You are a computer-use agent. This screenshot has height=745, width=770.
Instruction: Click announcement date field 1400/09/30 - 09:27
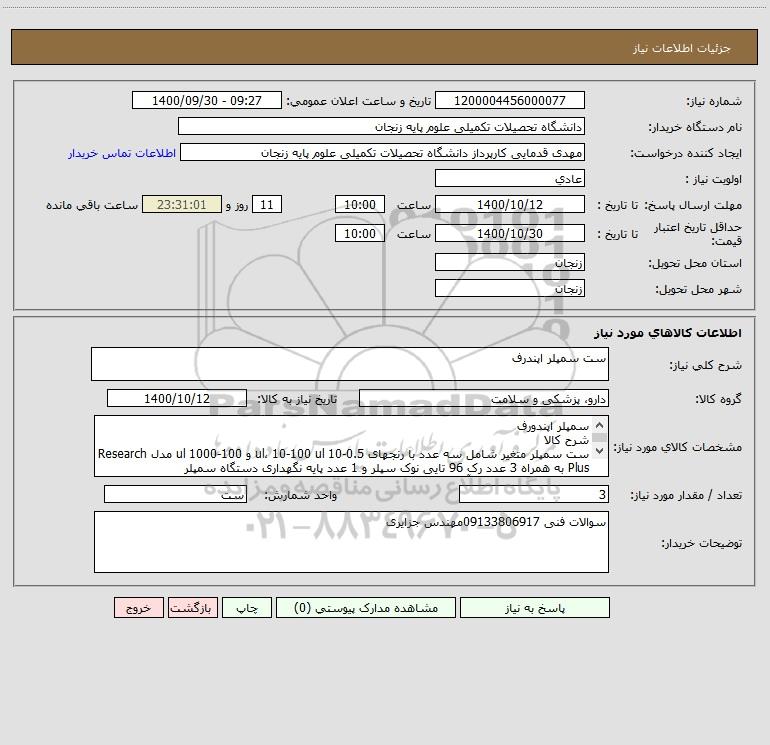pyautogui.click(x=207, y=100)
